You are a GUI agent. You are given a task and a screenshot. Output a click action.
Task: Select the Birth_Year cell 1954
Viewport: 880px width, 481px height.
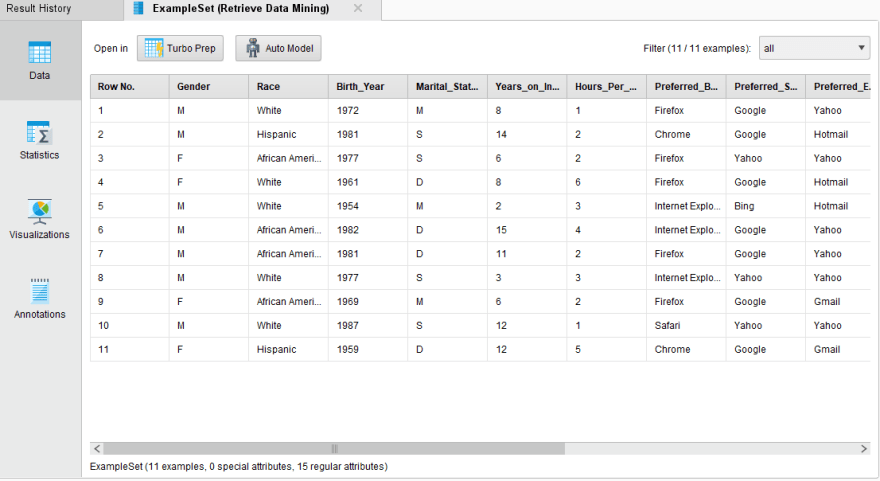coord(368,206)
